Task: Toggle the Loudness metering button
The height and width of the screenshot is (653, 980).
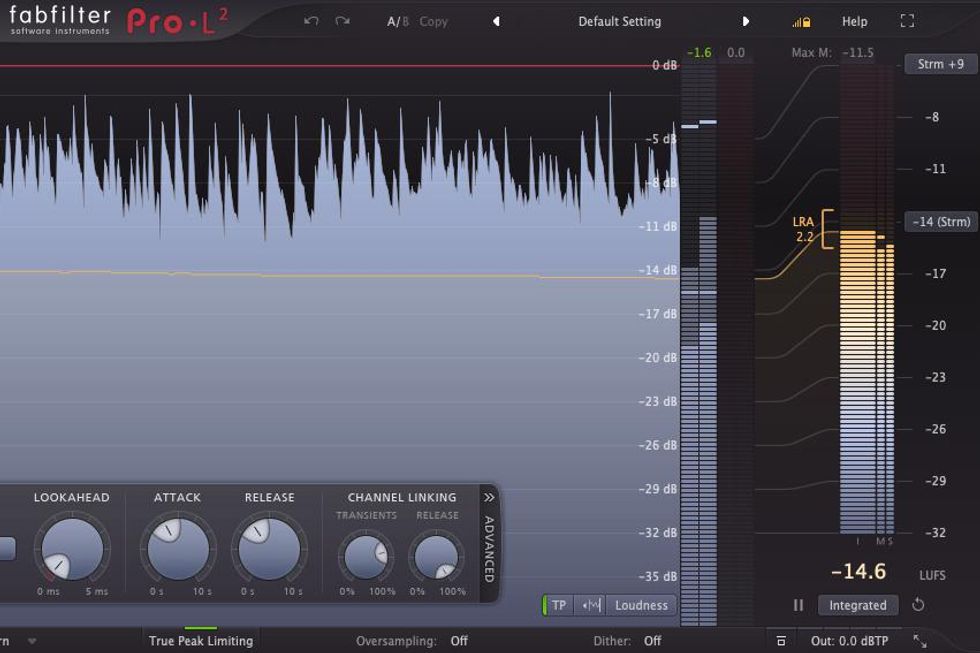Action: point(641,605)
